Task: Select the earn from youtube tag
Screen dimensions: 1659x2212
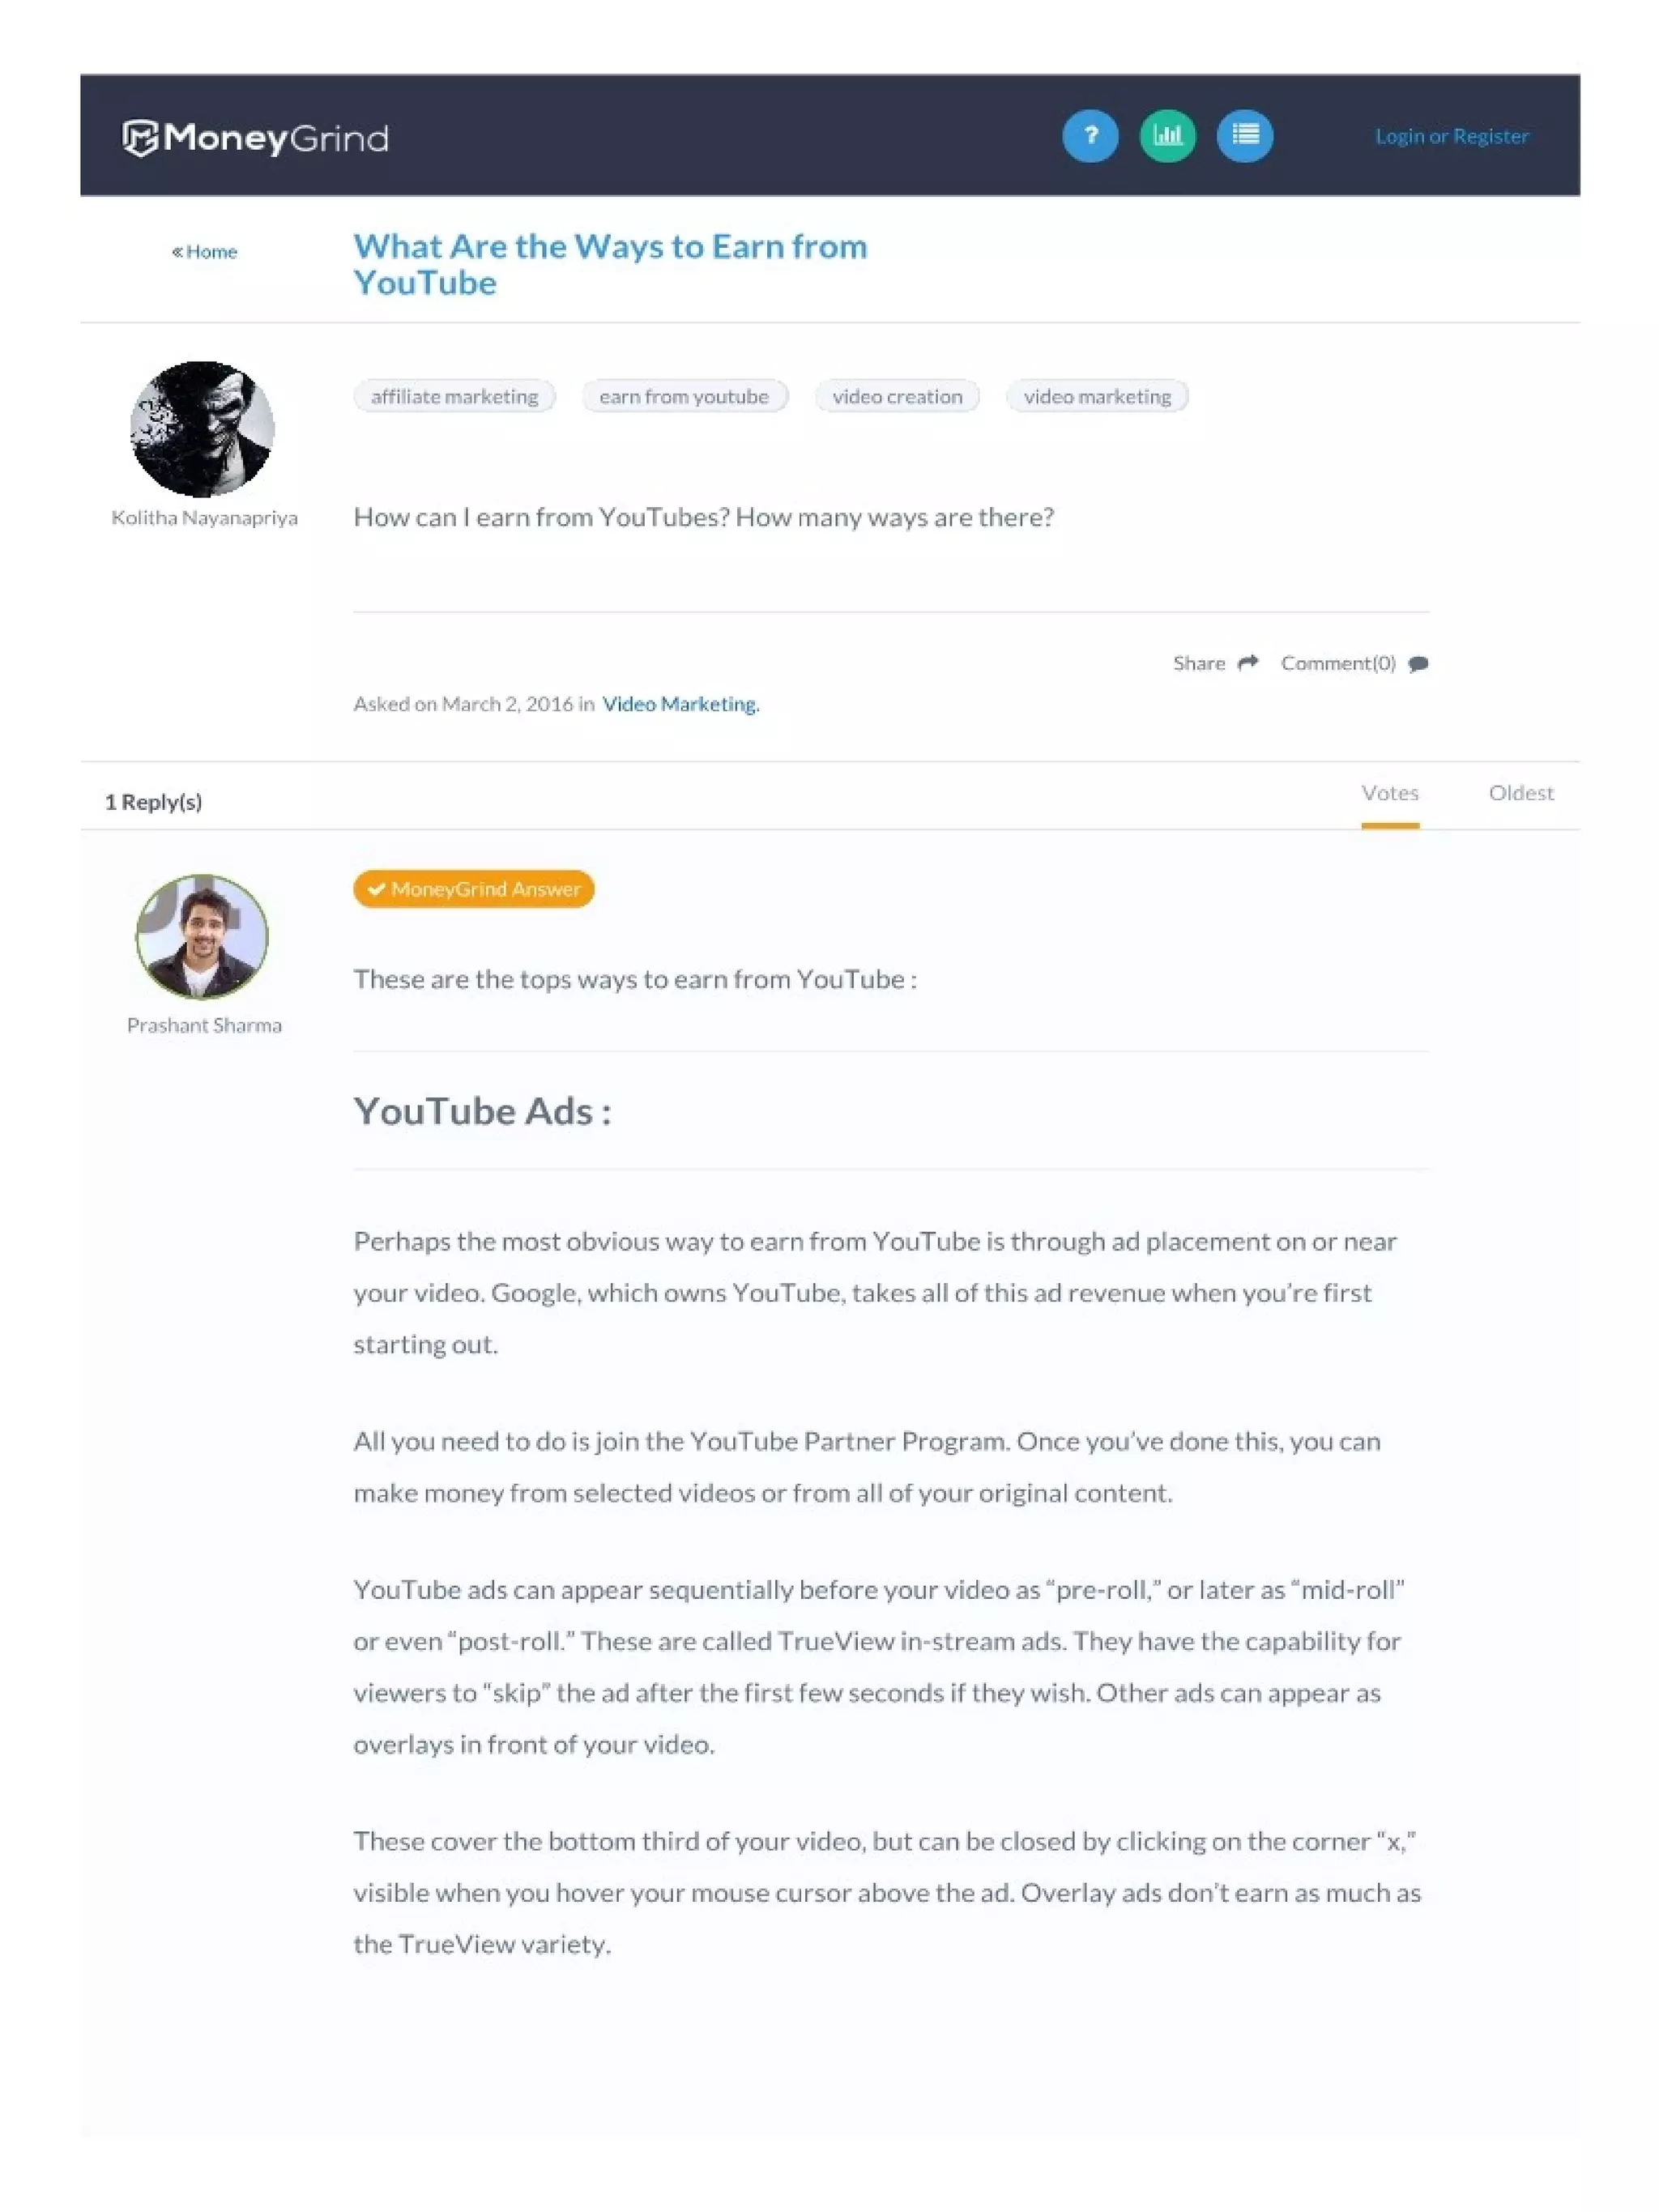Action: (x=685, y=396)
